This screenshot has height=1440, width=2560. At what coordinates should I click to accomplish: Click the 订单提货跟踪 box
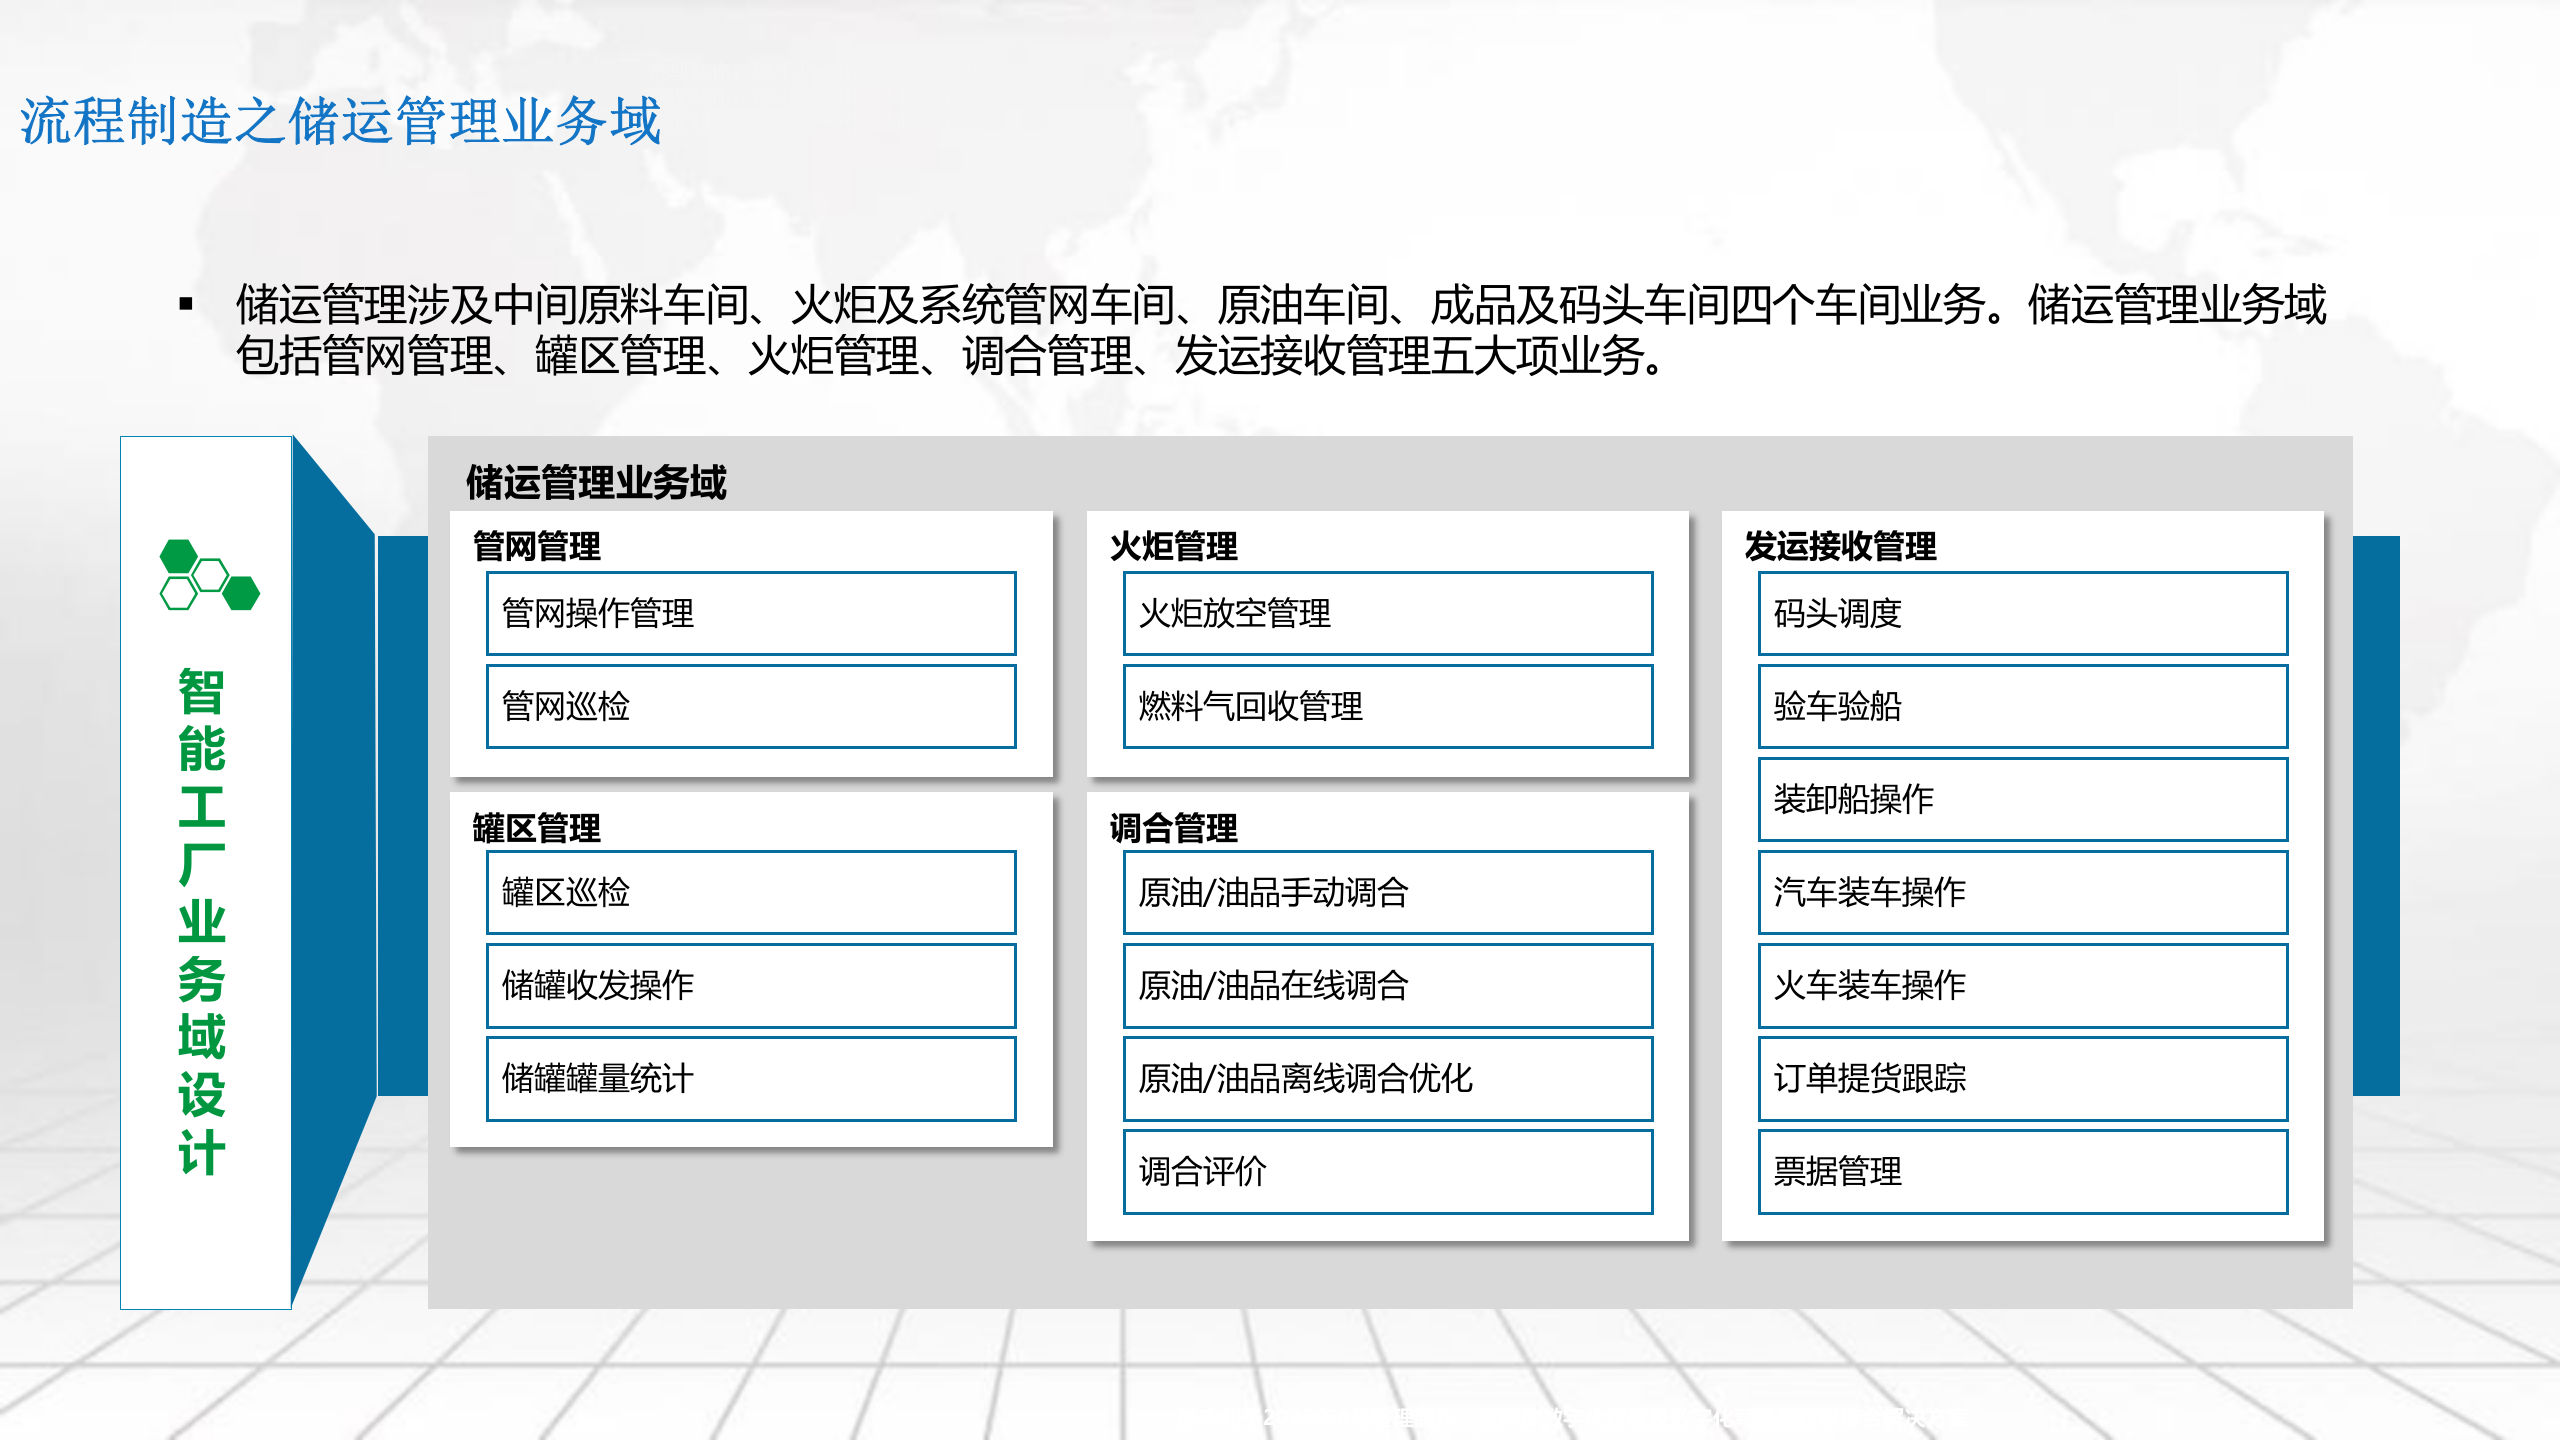point(2022,1078)
